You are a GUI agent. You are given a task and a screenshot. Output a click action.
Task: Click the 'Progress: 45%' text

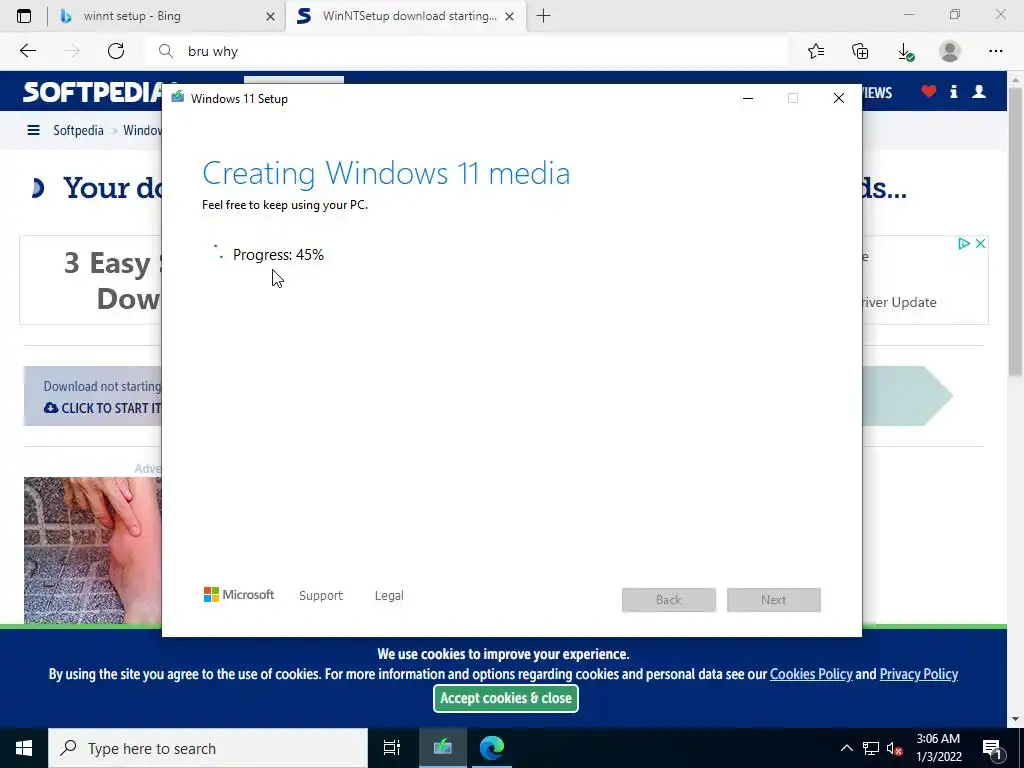278,255
